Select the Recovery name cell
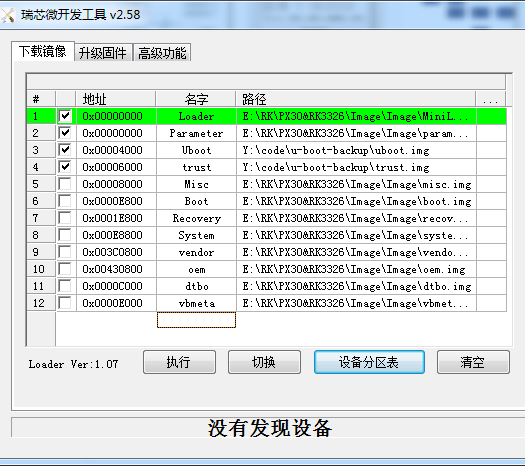 (x=196, y=218)
